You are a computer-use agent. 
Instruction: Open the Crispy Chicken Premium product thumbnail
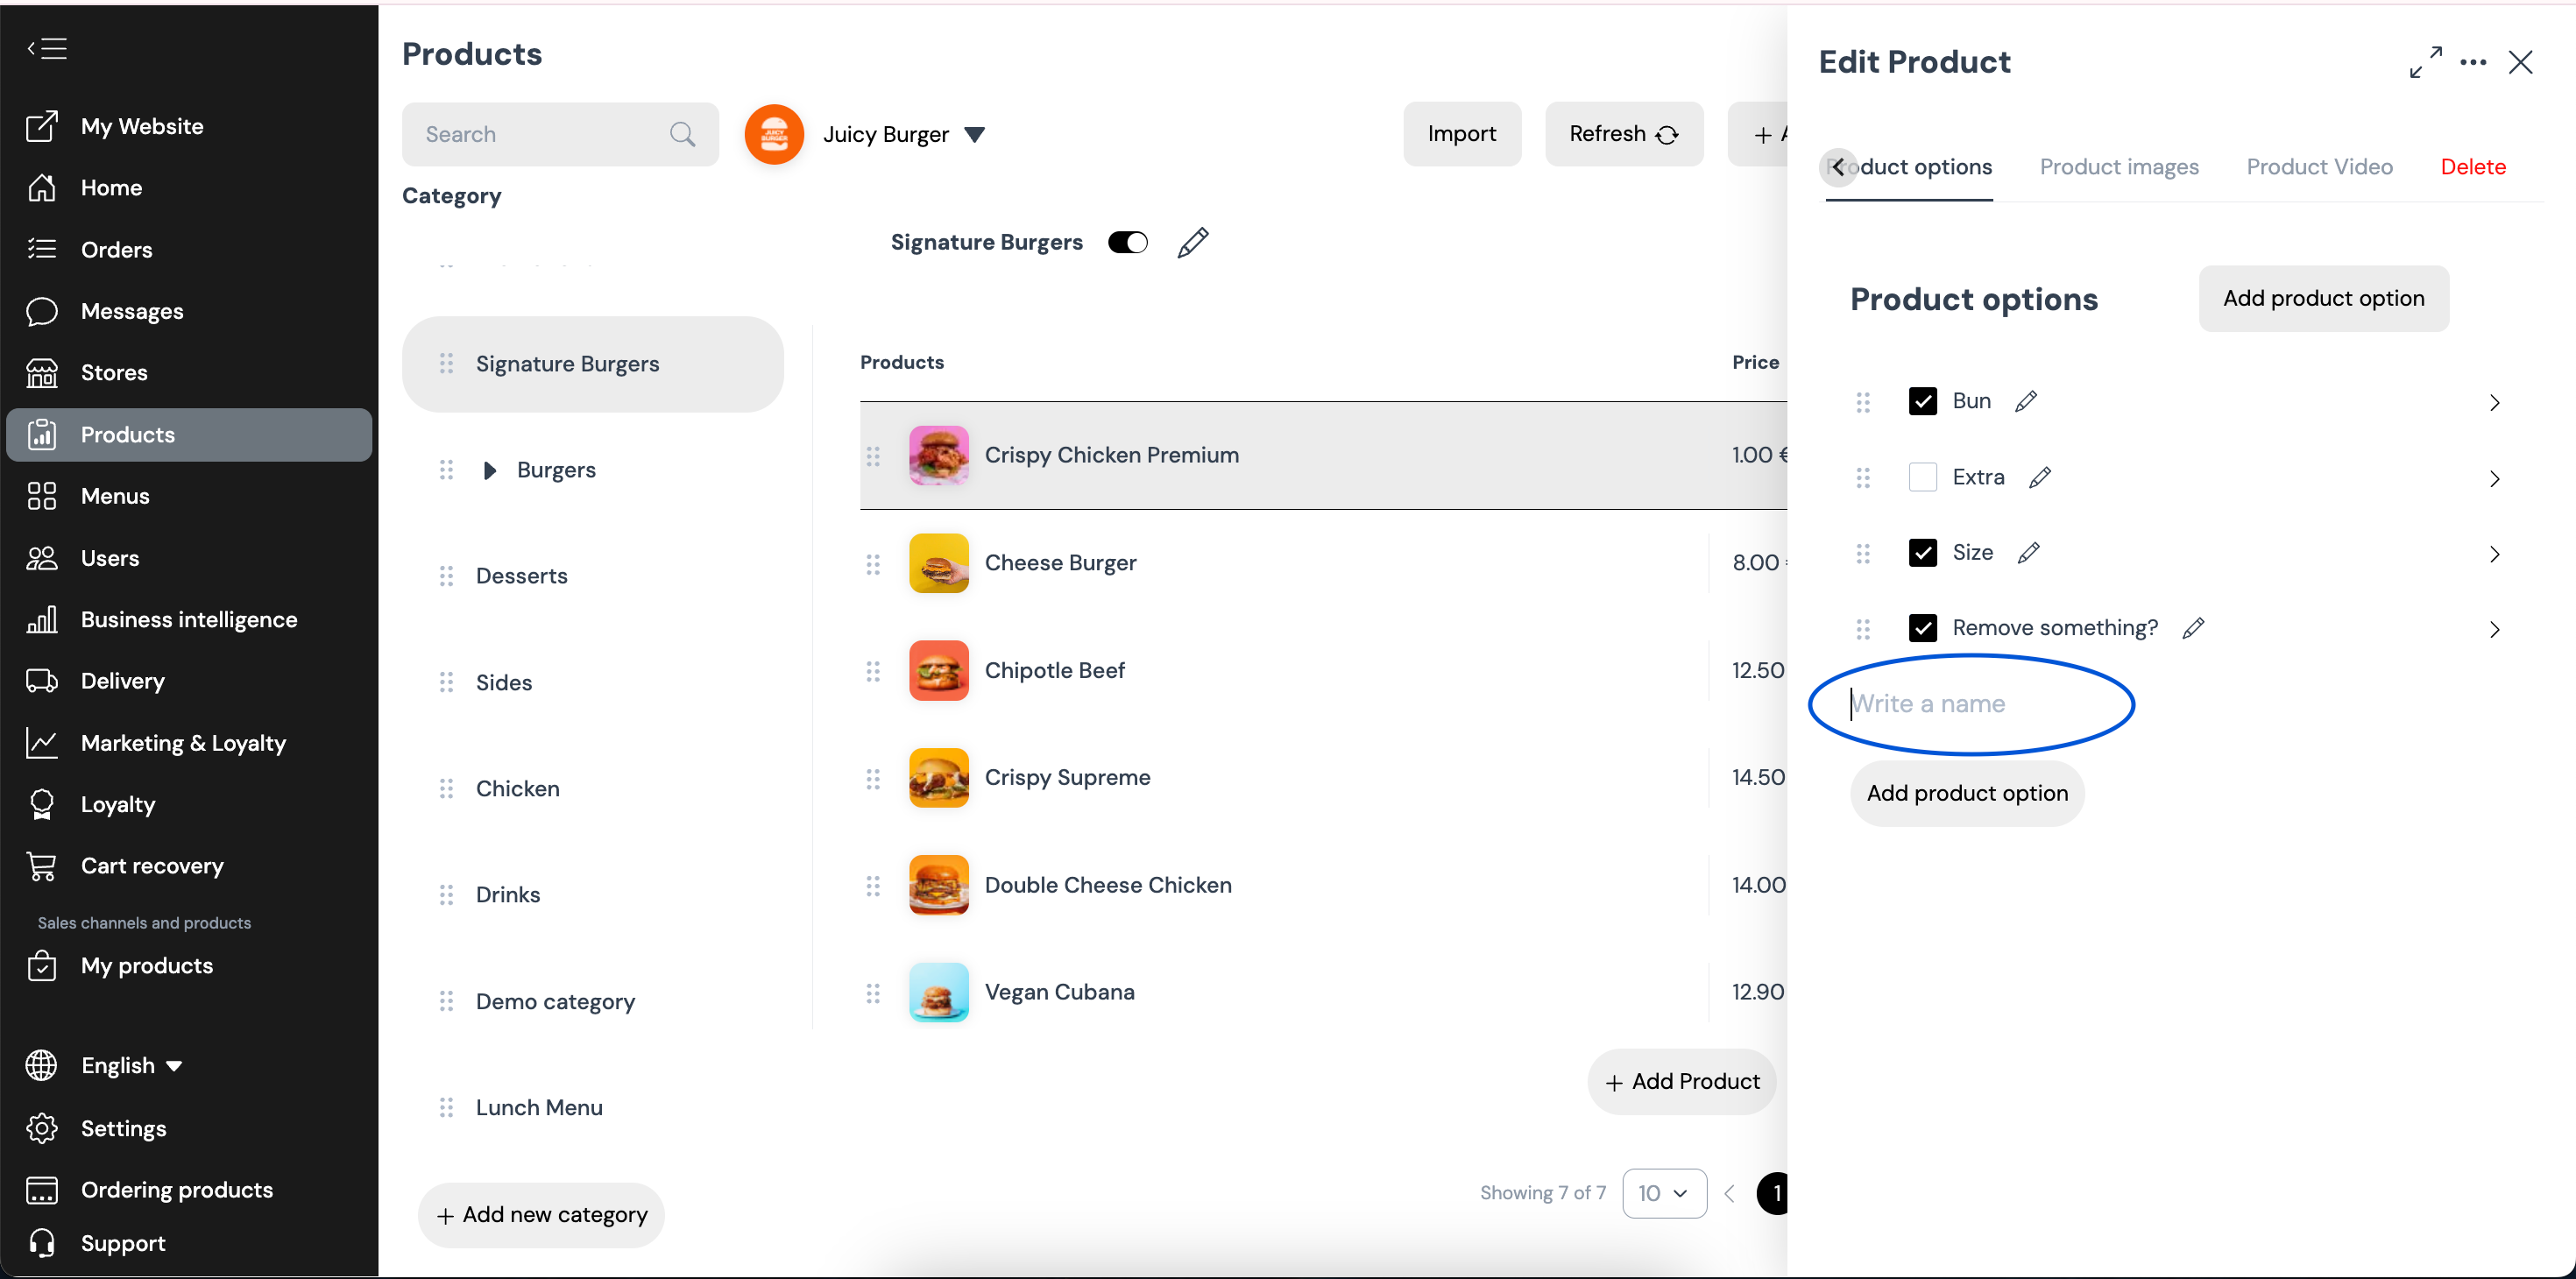click(938, 455)
